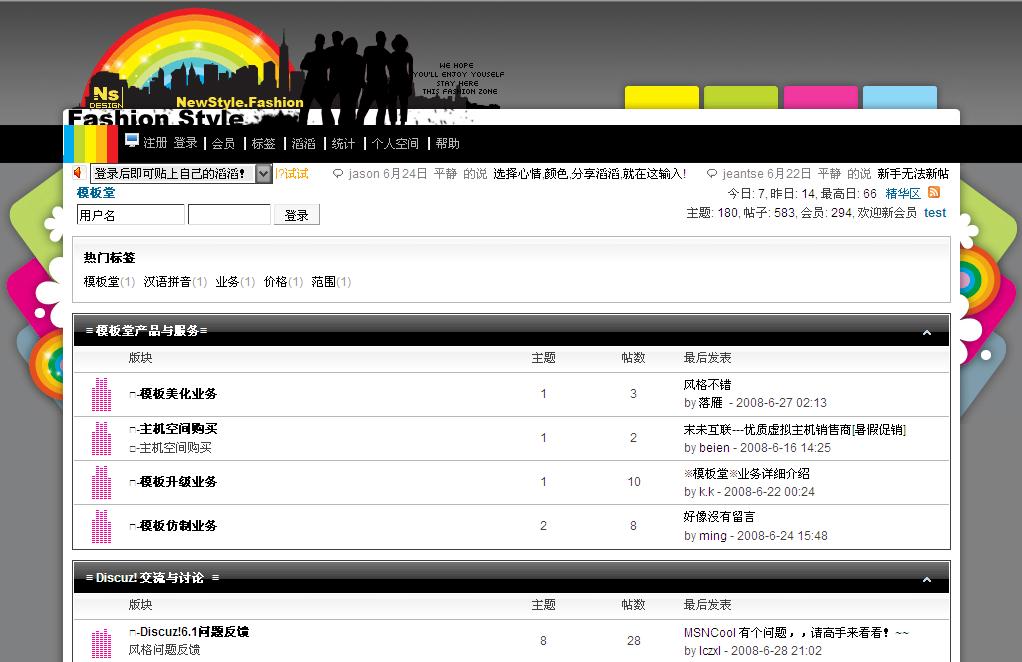Open 标签 menu item
This screenshot has height=662, width=1022.
point(263,143)
